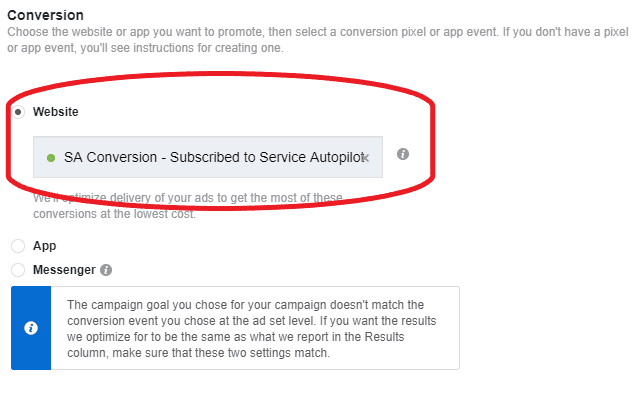Click the info icon beside conversion field
Screen dimensions: 639x399
tap(403, 154)
